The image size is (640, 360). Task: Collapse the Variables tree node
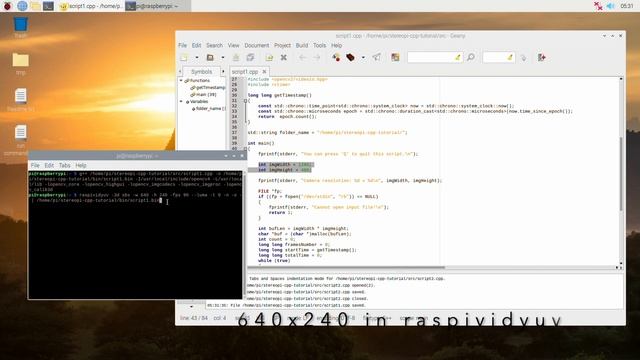181,101
